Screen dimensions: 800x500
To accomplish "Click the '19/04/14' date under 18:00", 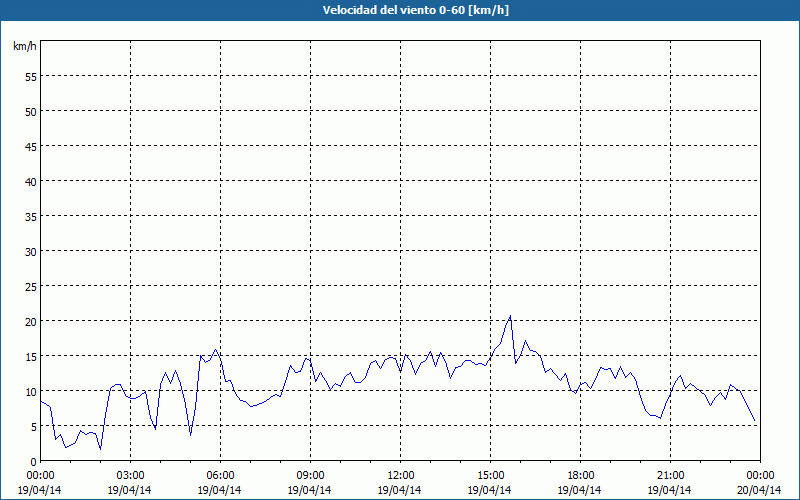I will 580,490.
